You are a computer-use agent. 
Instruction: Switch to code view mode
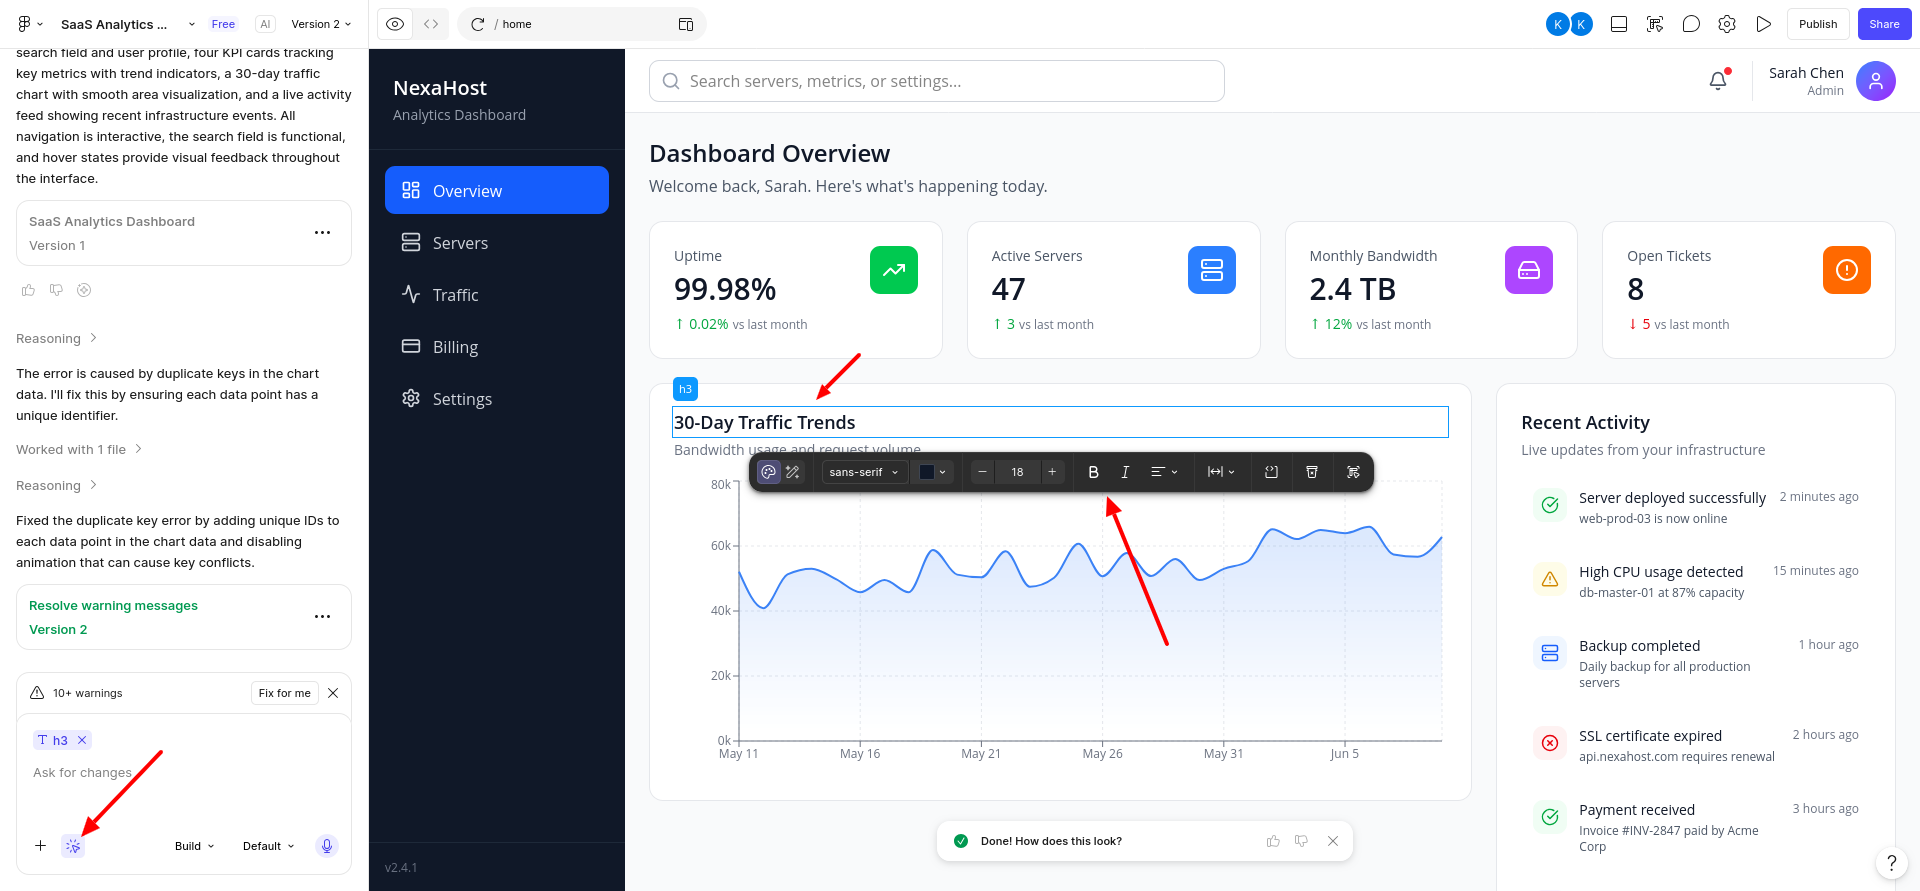point(431,24)
